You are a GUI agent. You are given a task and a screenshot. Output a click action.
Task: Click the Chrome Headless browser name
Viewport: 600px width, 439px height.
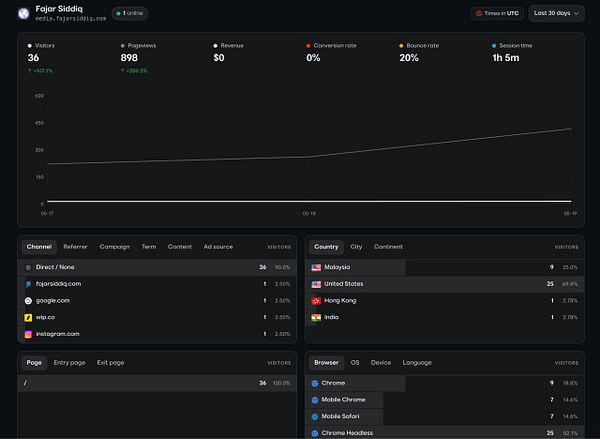[347, 433]
